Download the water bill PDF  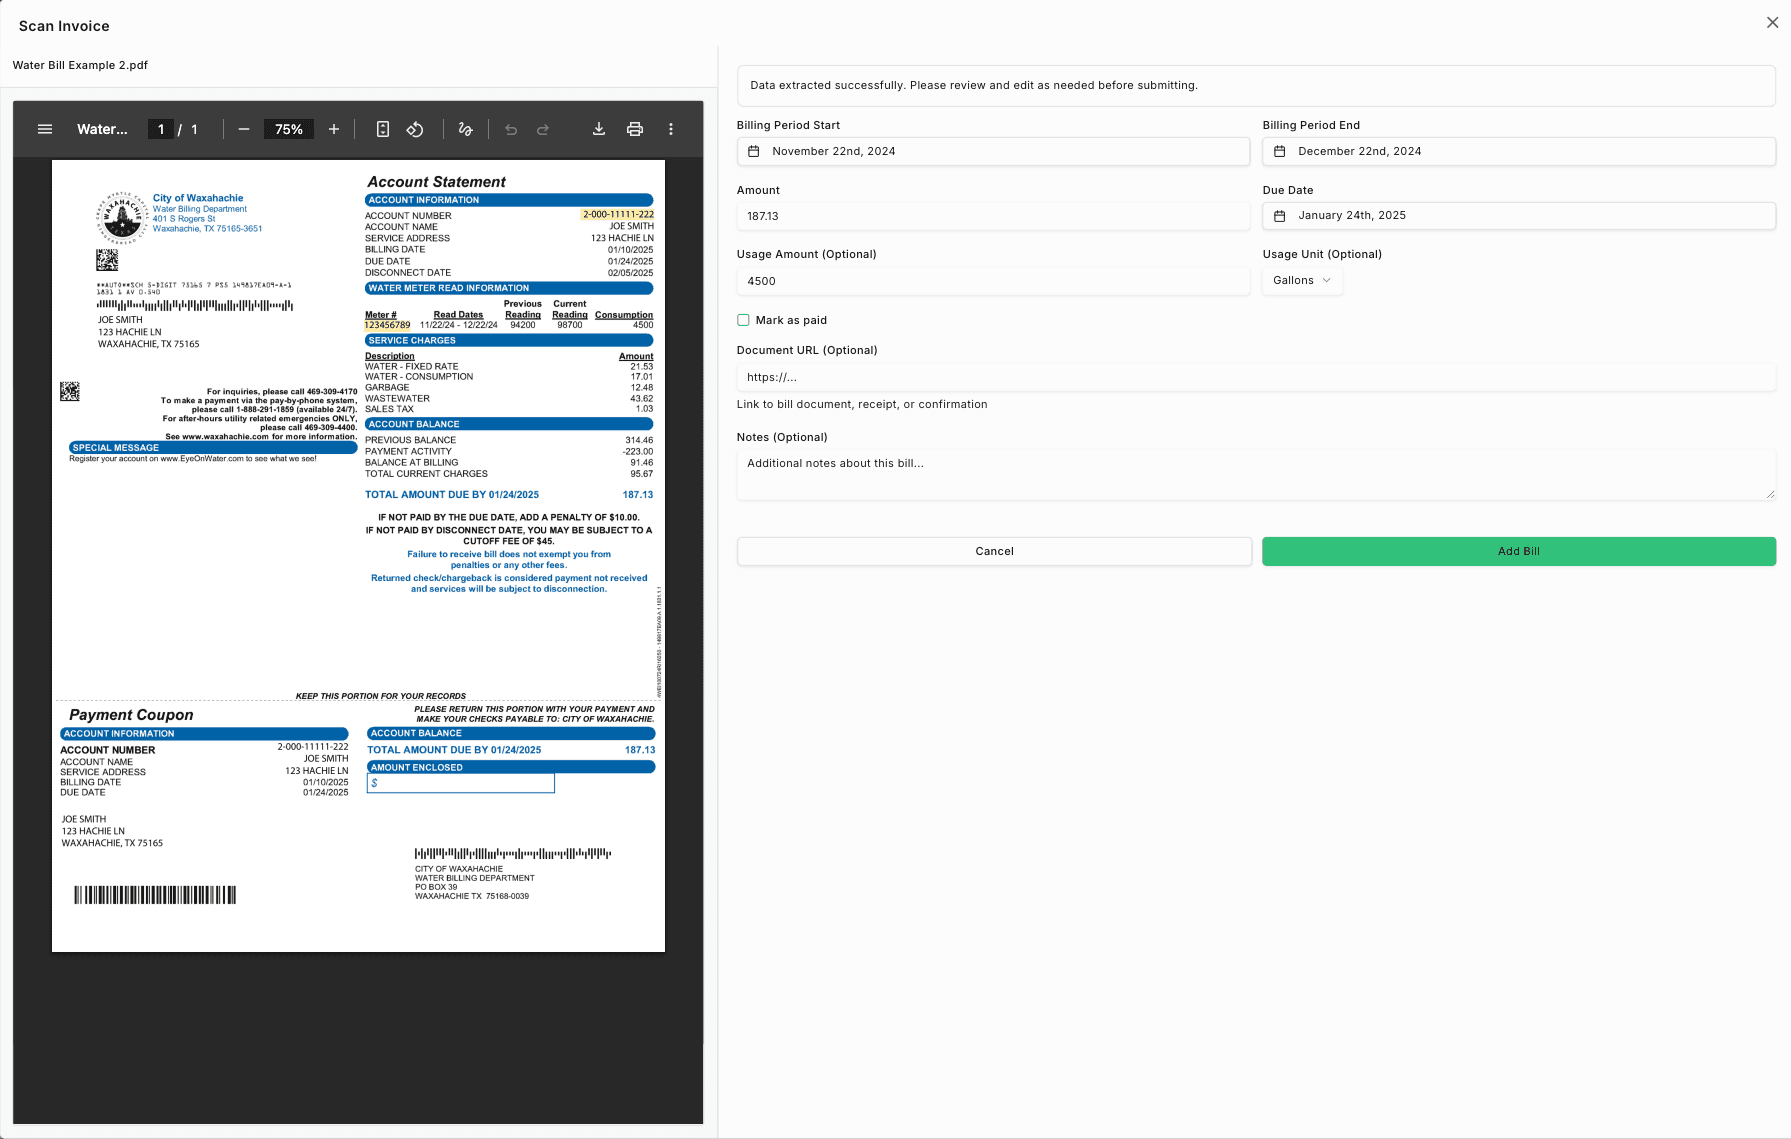(598, 129)
